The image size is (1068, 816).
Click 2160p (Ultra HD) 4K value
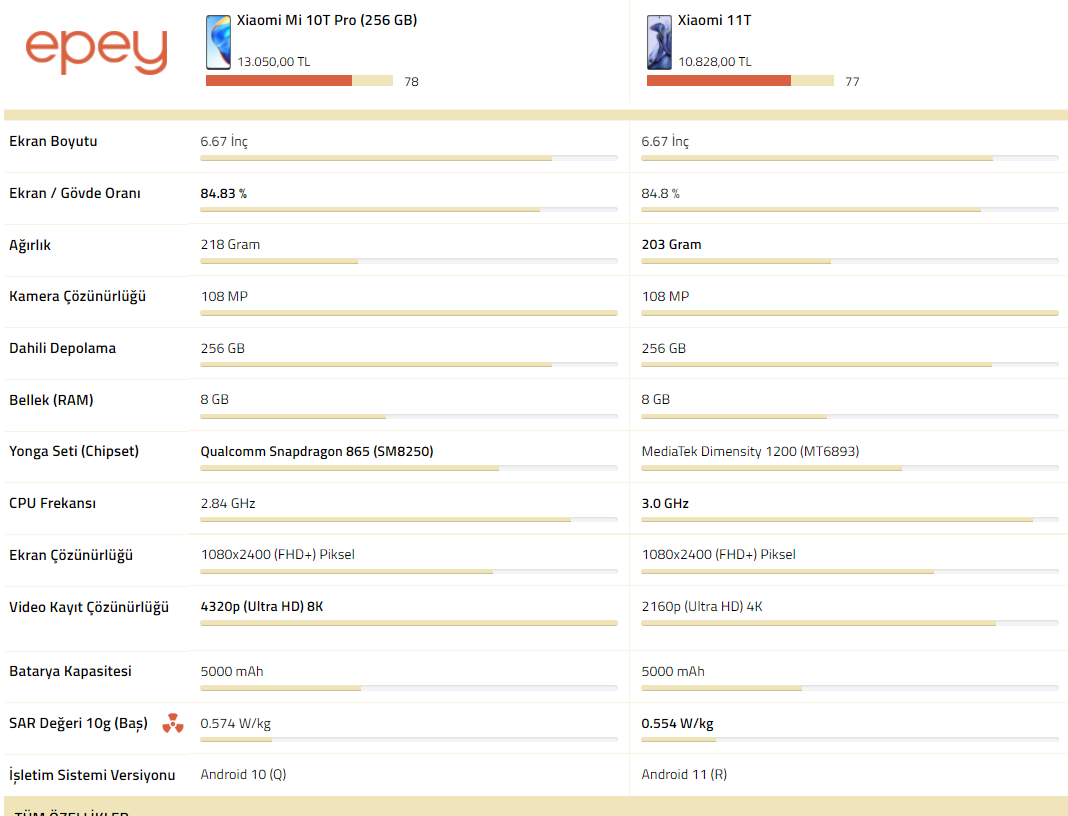(702, 607)
